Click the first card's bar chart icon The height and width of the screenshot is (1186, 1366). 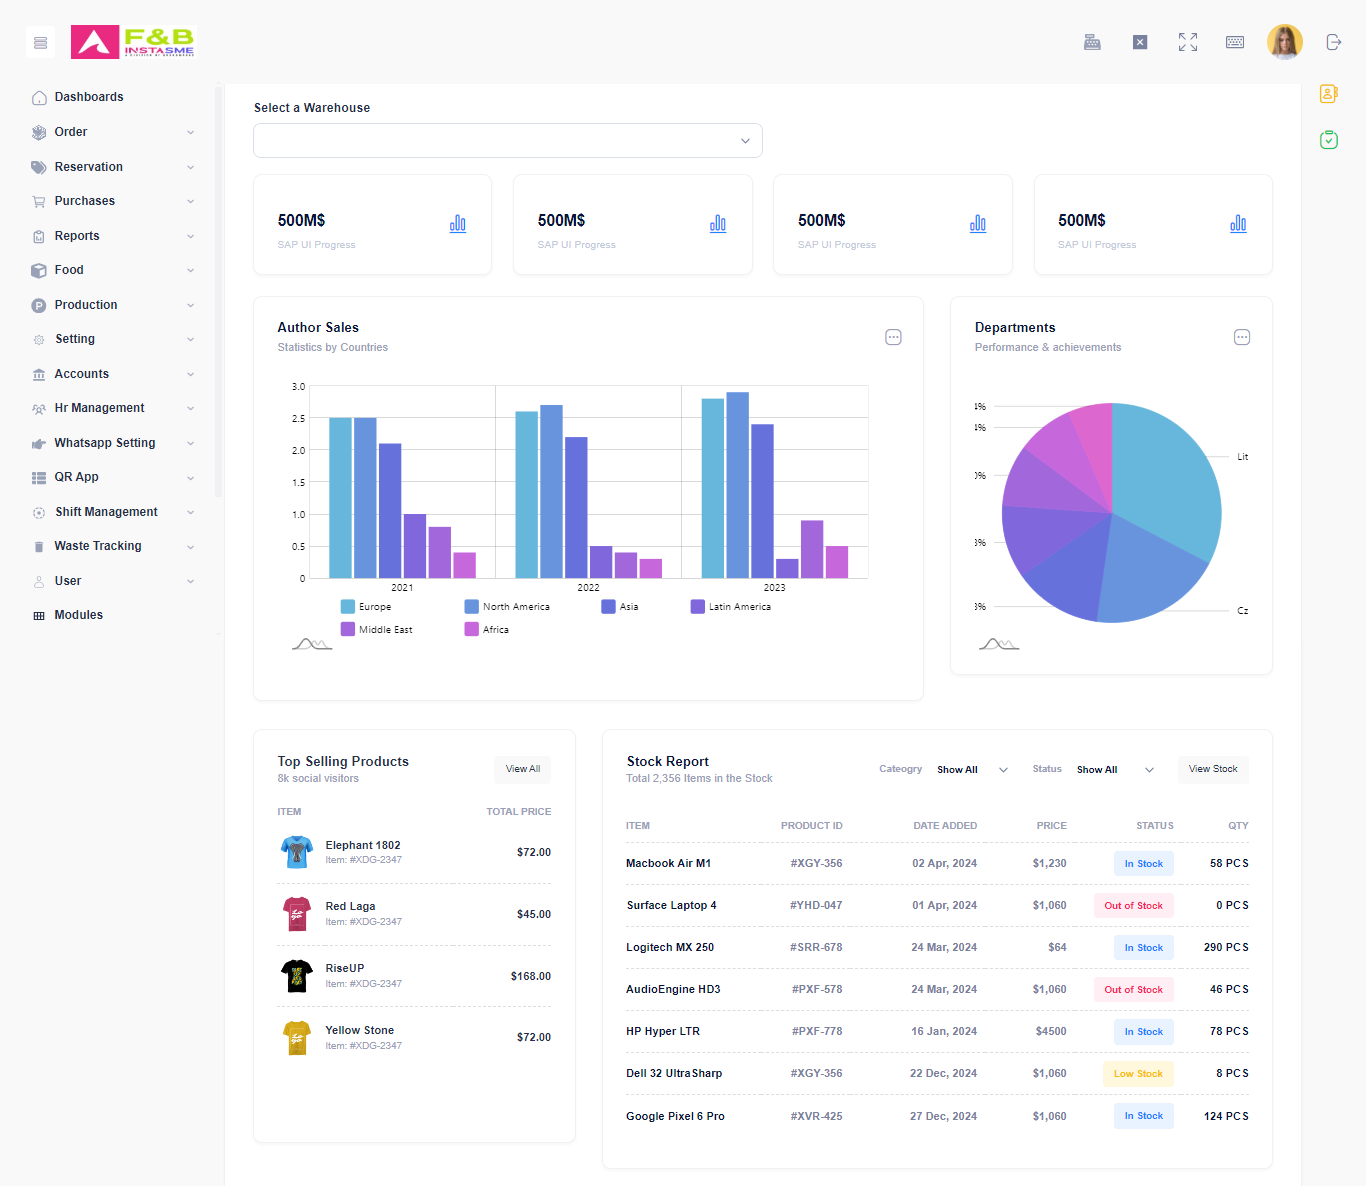click(458, 224)
